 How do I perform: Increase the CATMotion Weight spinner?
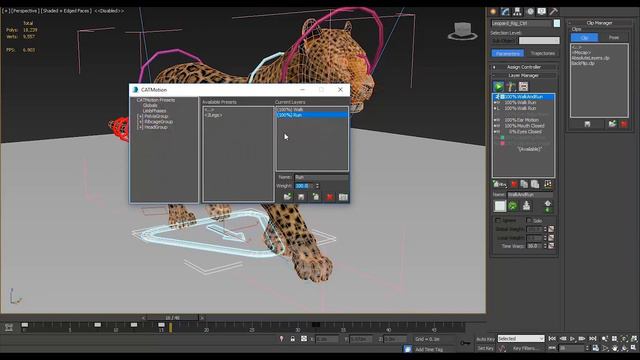tap(317, 184)
